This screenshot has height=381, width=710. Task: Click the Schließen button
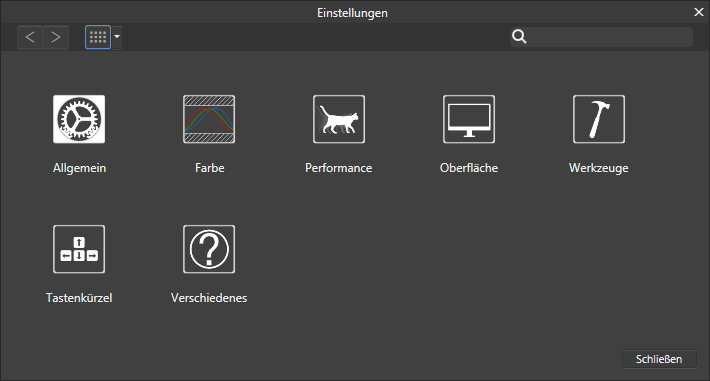coord(659,359)
